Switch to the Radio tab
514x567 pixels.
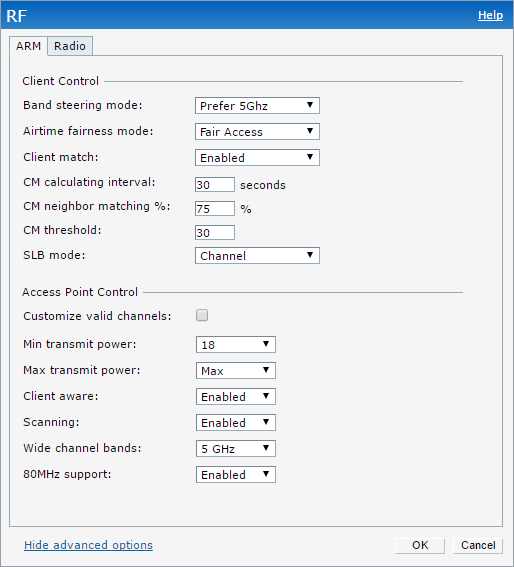click(70, 46)
